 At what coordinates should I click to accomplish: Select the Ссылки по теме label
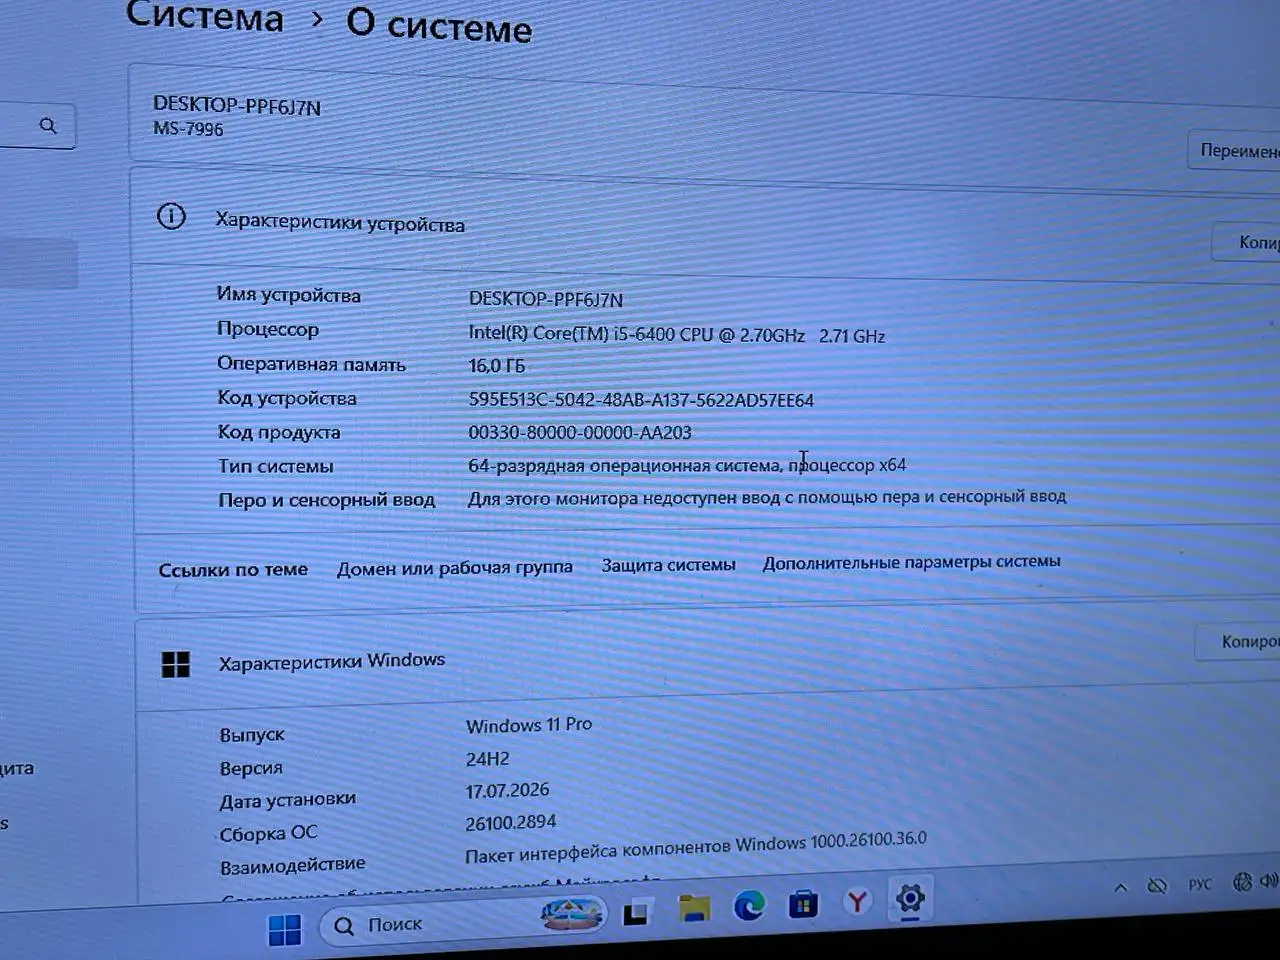click(233, 570)
